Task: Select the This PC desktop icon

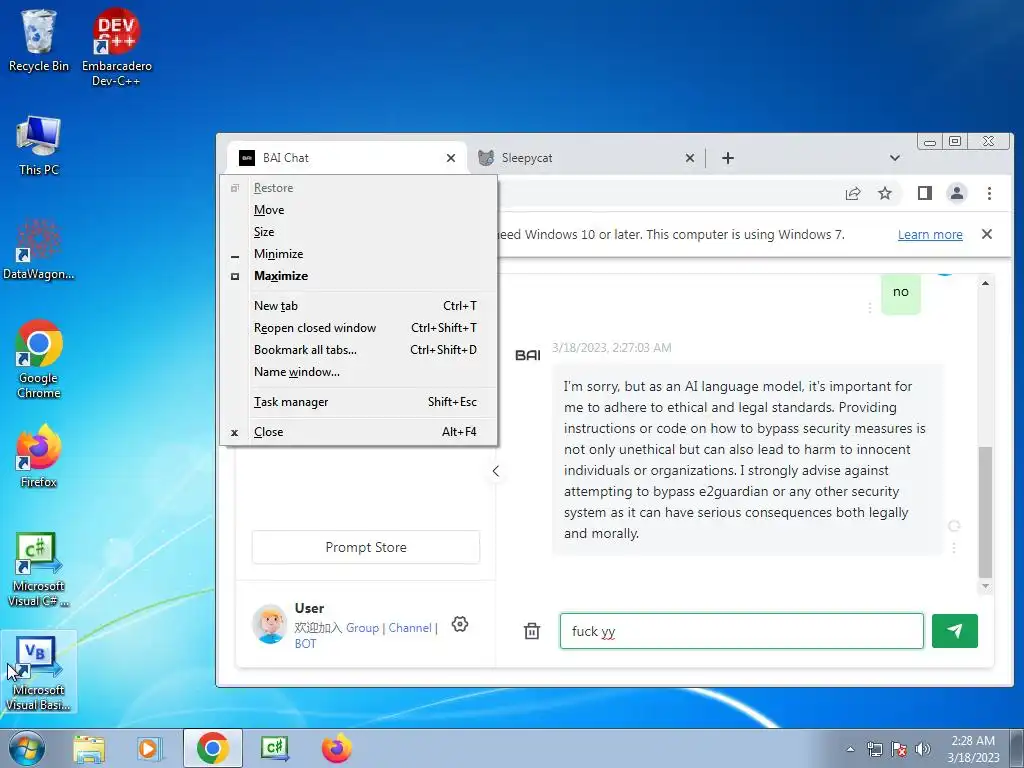Action: click(39, 145)
